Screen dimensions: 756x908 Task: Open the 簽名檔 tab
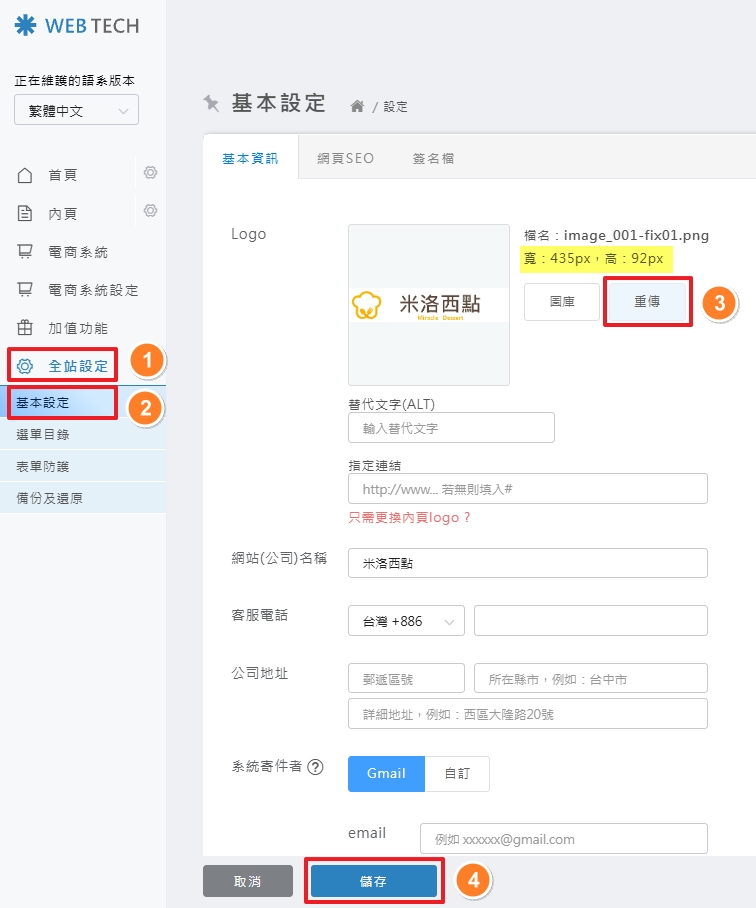pos(433,158)
